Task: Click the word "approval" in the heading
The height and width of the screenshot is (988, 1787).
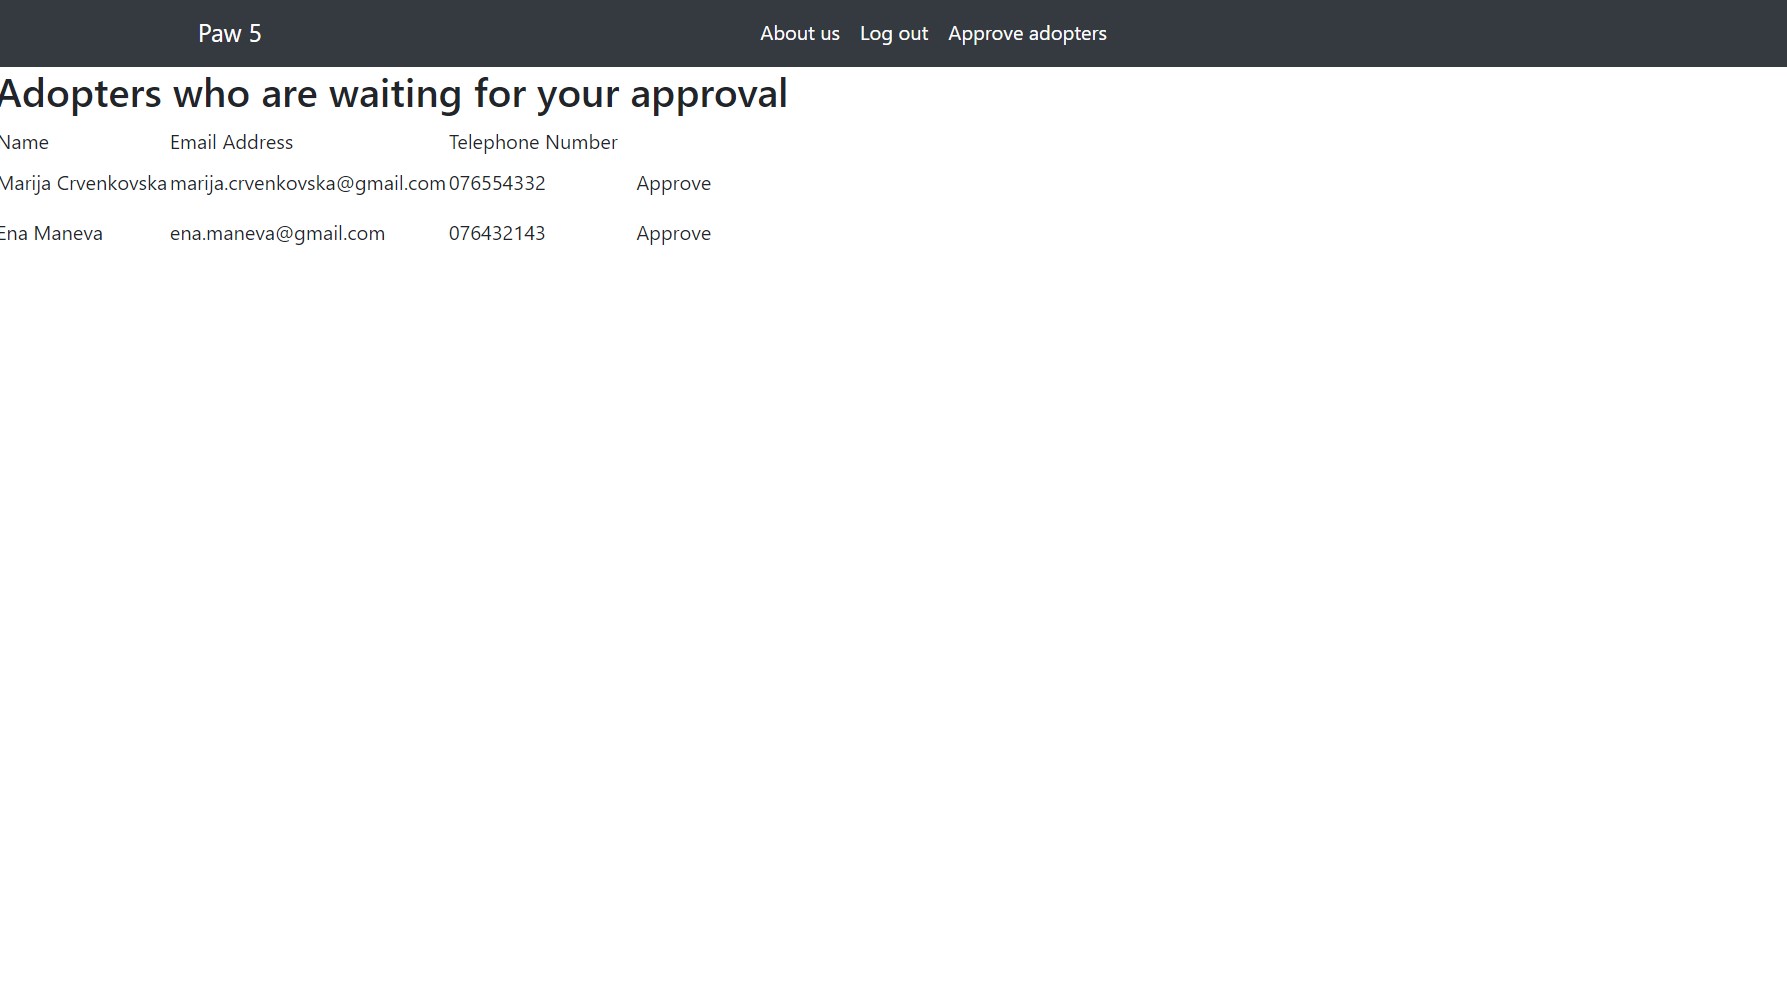Action: pos(708,94)
